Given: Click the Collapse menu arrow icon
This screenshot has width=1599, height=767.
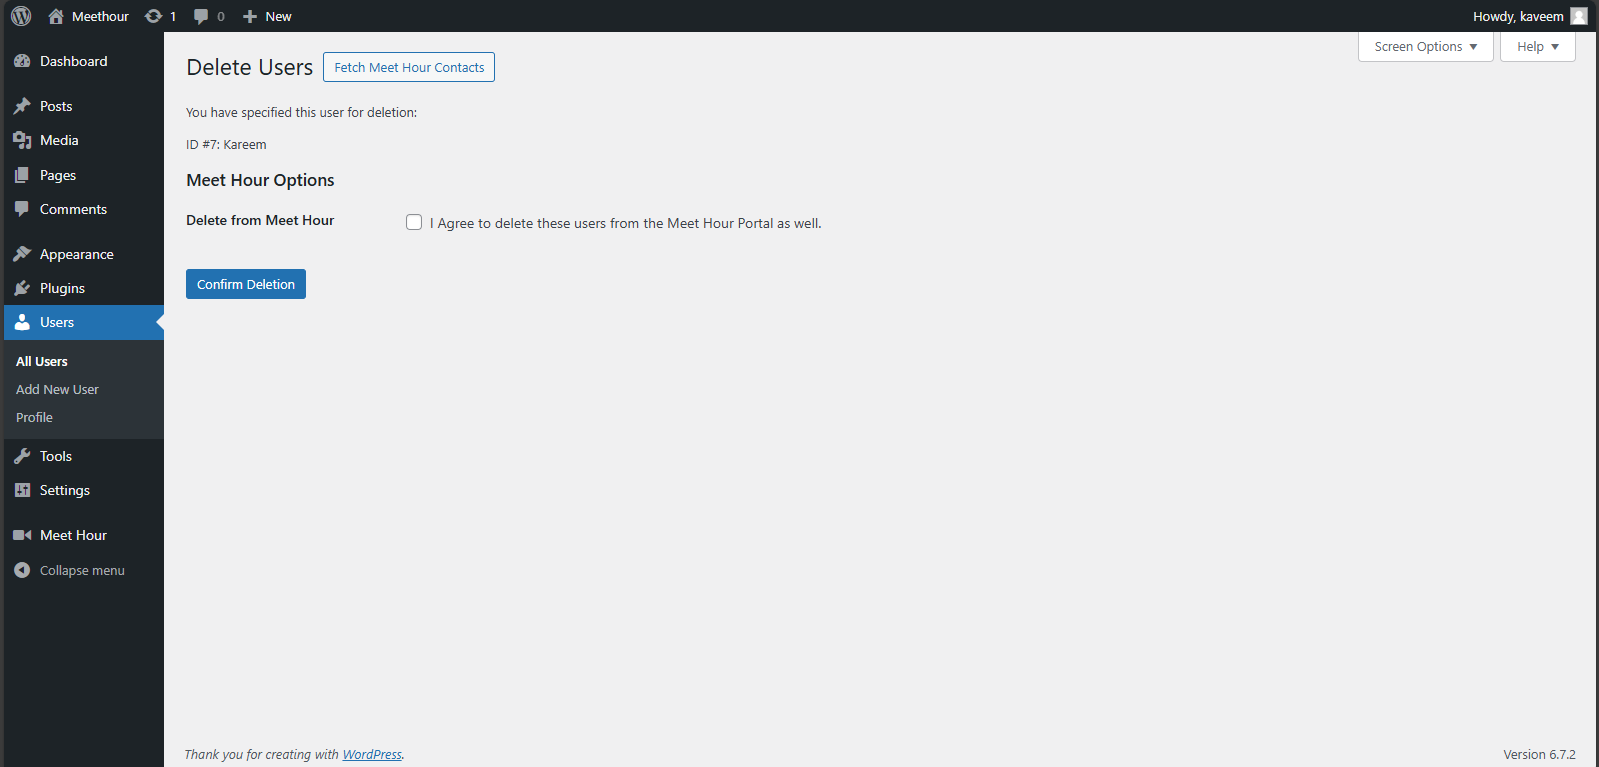Looking at the screenshot, I should [22, 570].
